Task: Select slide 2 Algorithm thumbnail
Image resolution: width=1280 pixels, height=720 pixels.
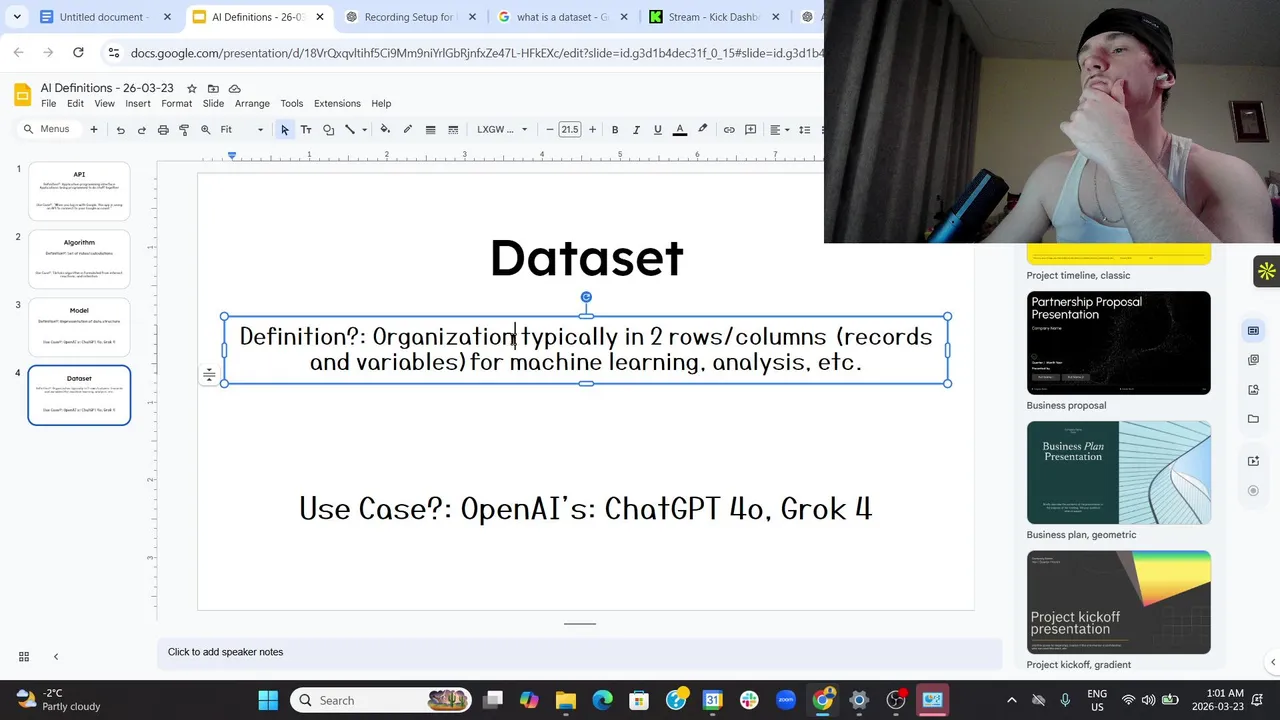Action: click(79, 259)
